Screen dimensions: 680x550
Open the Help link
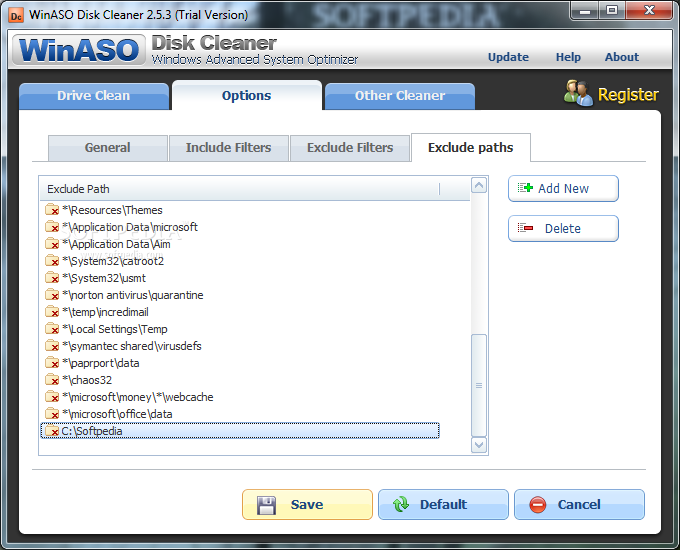(568, 57)
